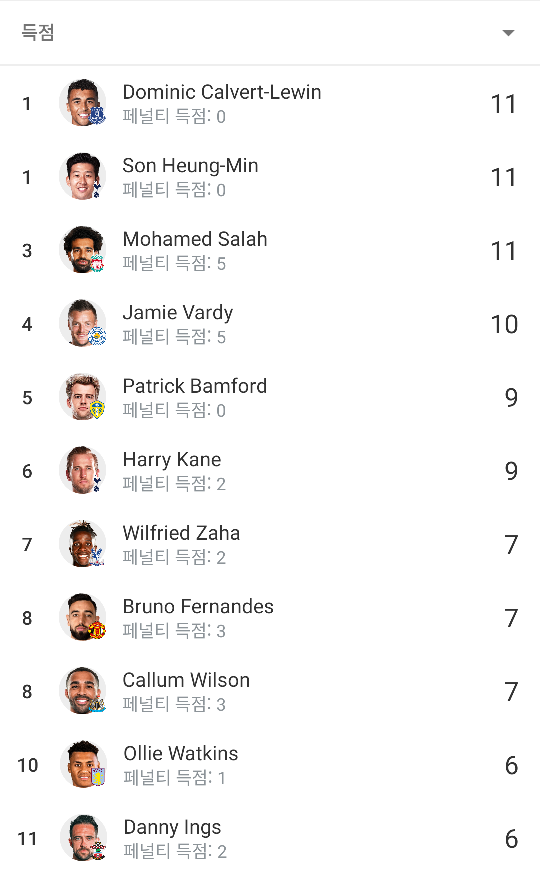Click Bruno Fernandes' player avatar
This screenshot has height=878, width=540.
(x=83, y=617)
